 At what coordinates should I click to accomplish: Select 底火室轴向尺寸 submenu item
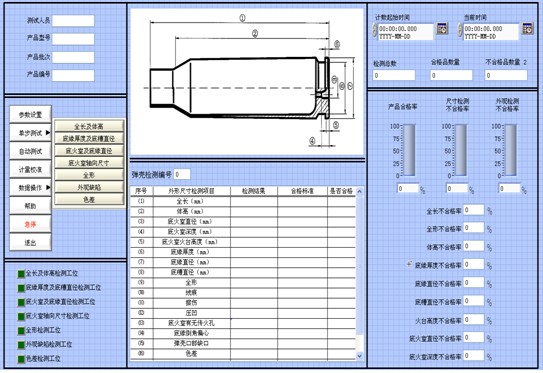pos(89,163)
